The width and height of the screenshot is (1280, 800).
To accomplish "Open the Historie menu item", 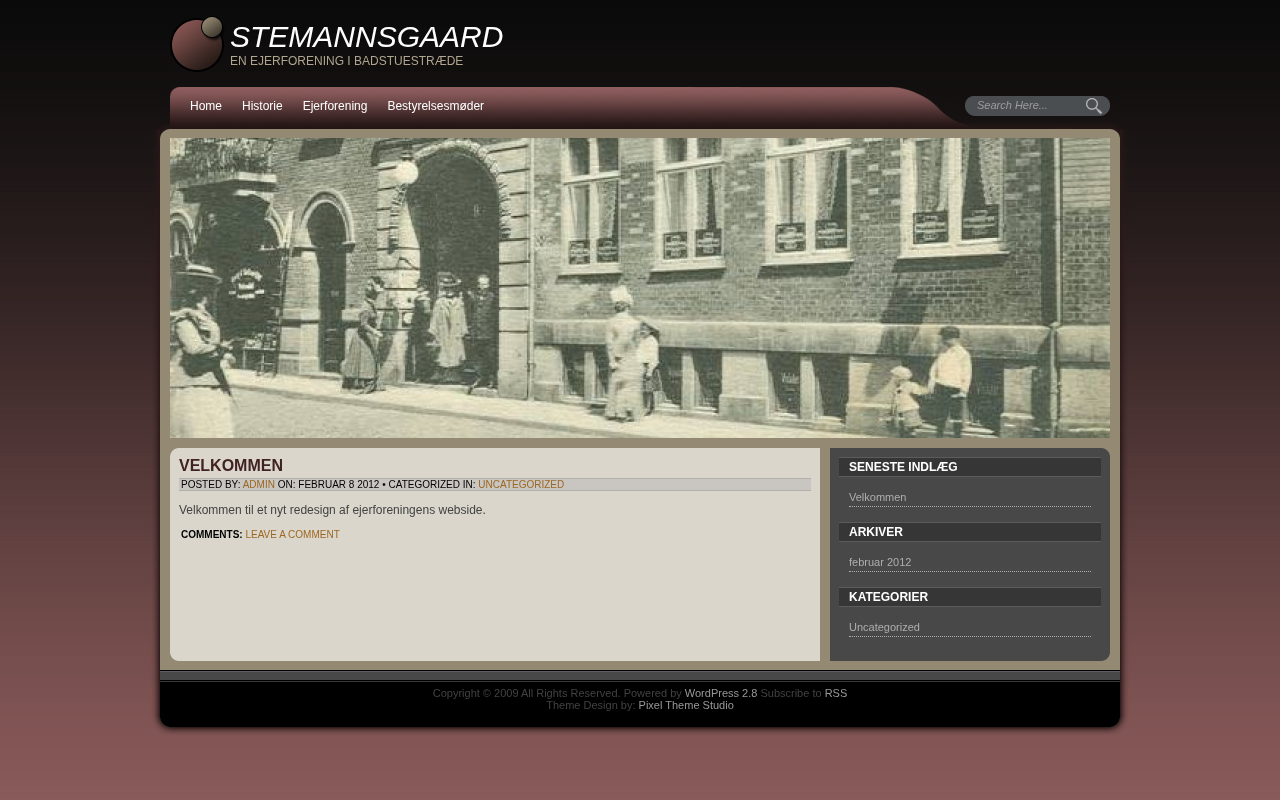I will pyautogui.click(x=262, y=106).
